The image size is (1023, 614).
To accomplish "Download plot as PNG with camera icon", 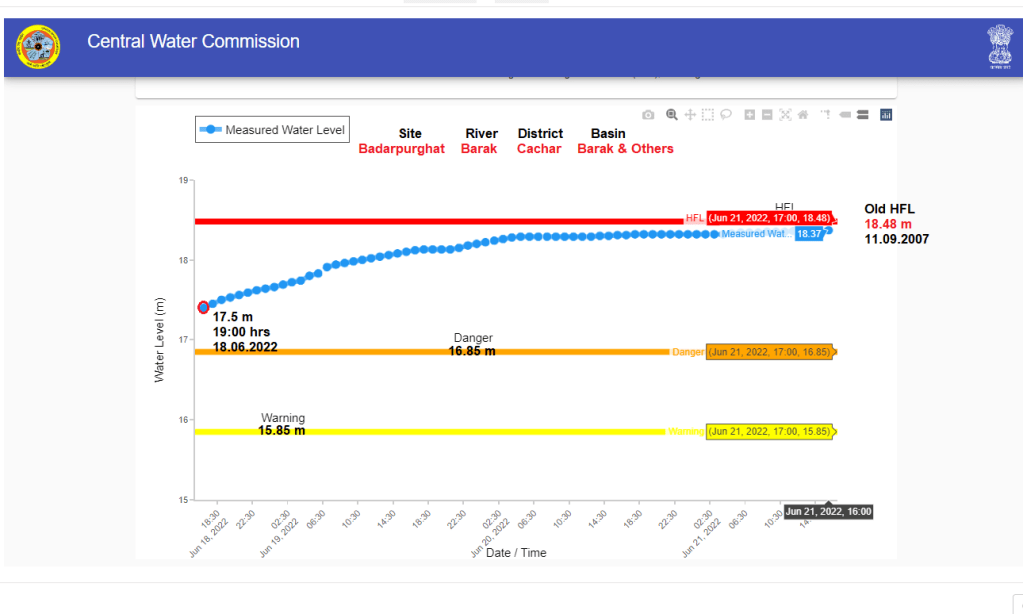I will point(648,115).
